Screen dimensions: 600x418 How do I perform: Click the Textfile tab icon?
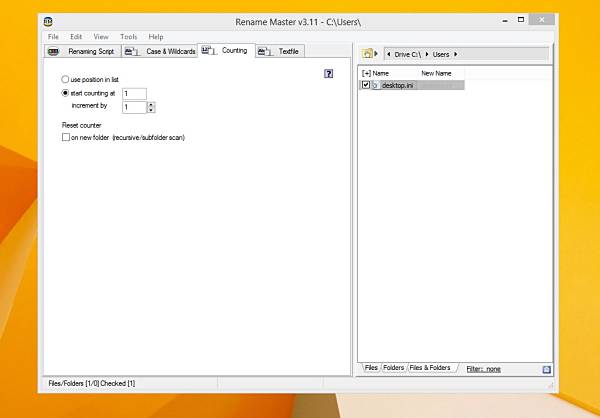pyautogui.click(x=264, y=51)
